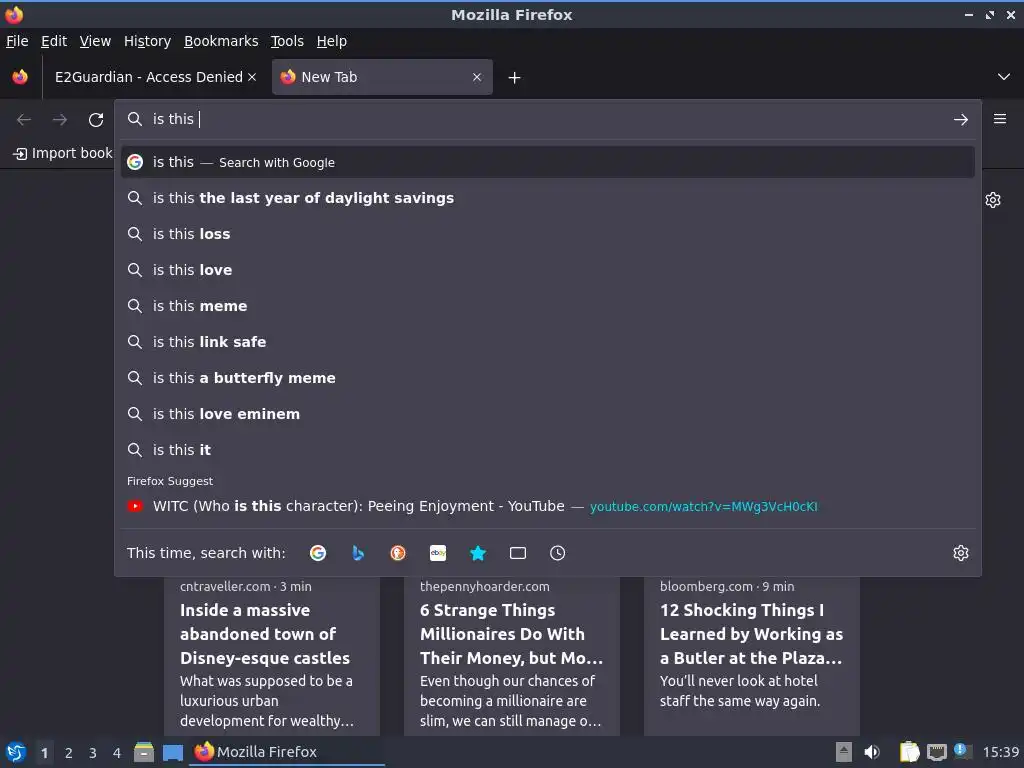1024x768 pixels.
Task: Open thepennyhoarder Millionaires article card
Action: pos(511,656)
